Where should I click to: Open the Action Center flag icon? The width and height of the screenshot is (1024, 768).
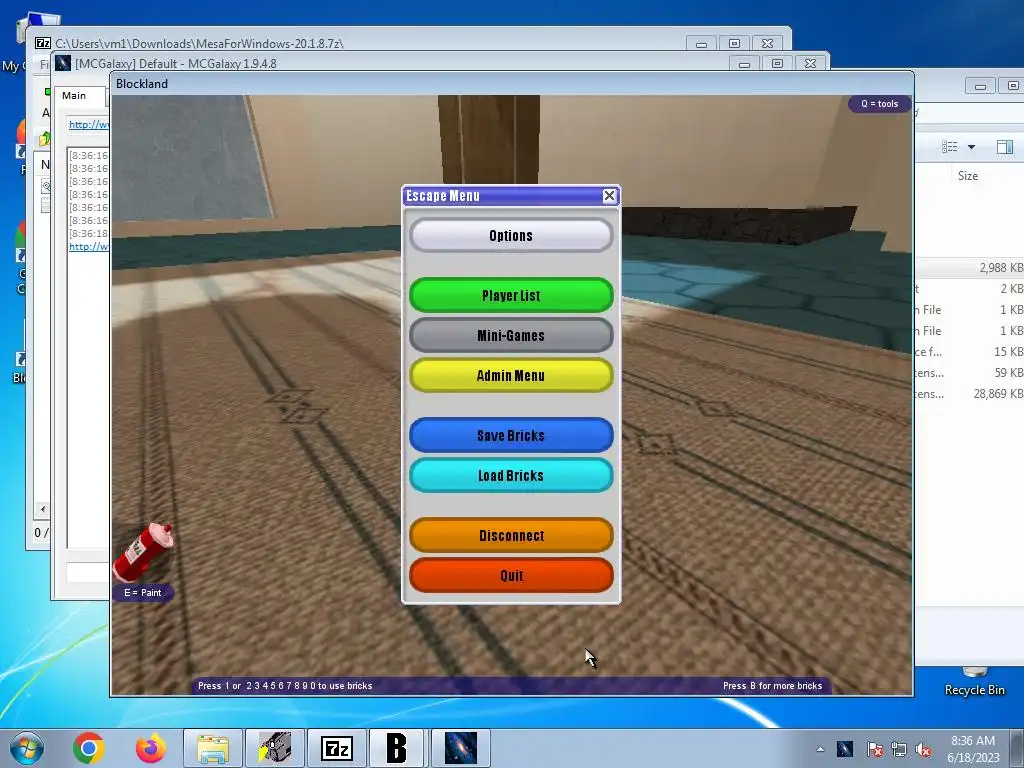(874, 749)
